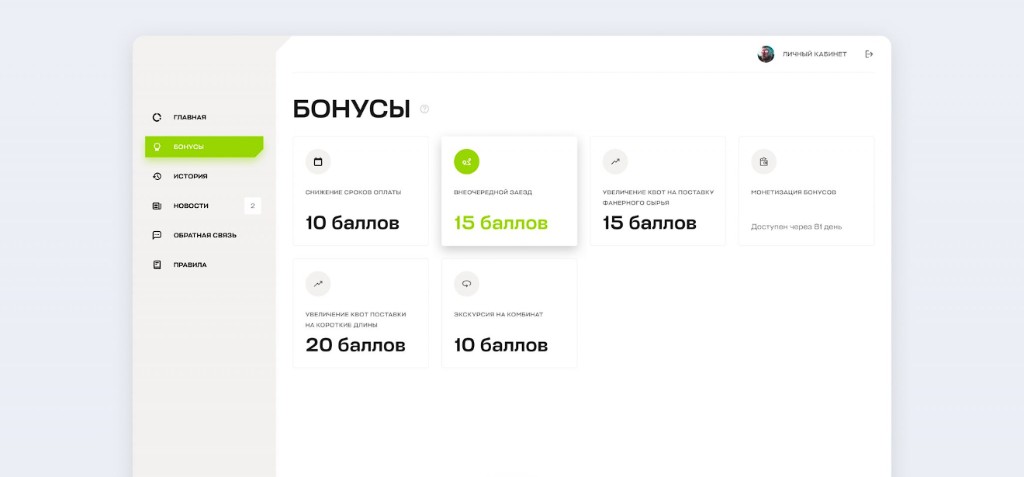Open Главная in the sidebar

189,117
